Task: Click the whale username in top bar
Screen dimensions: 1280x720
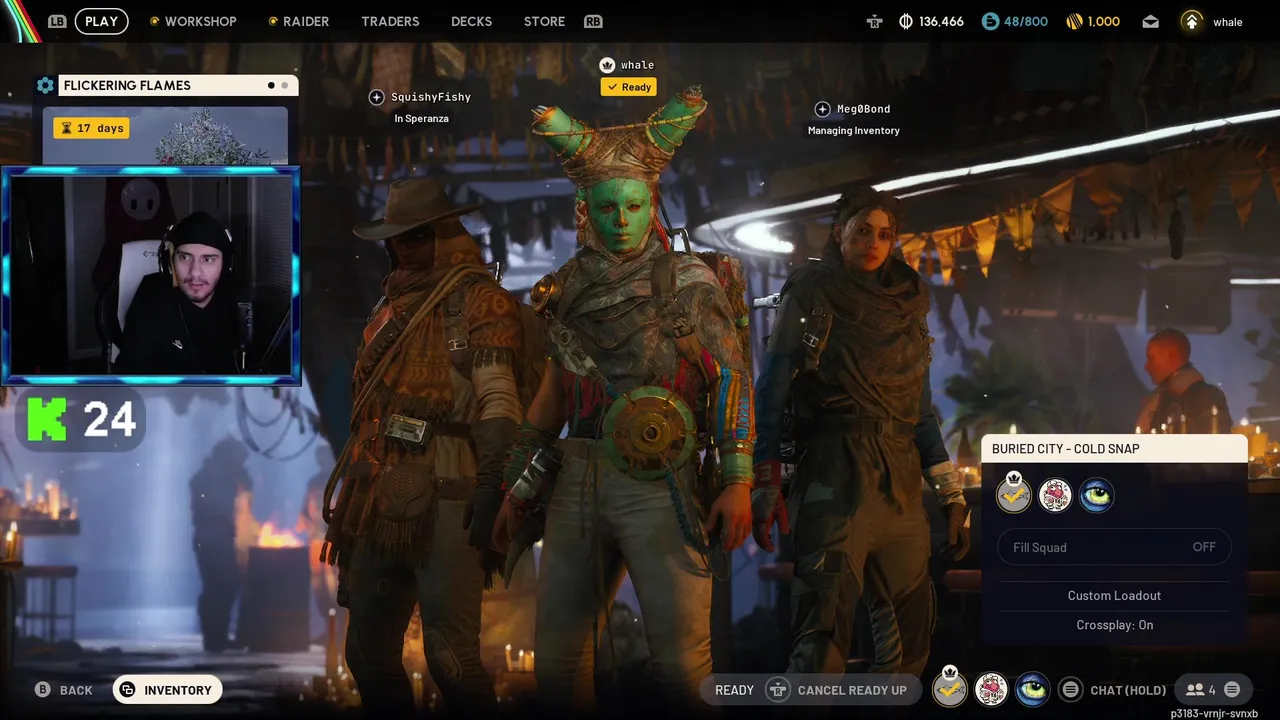Action: coord(1228,22)
